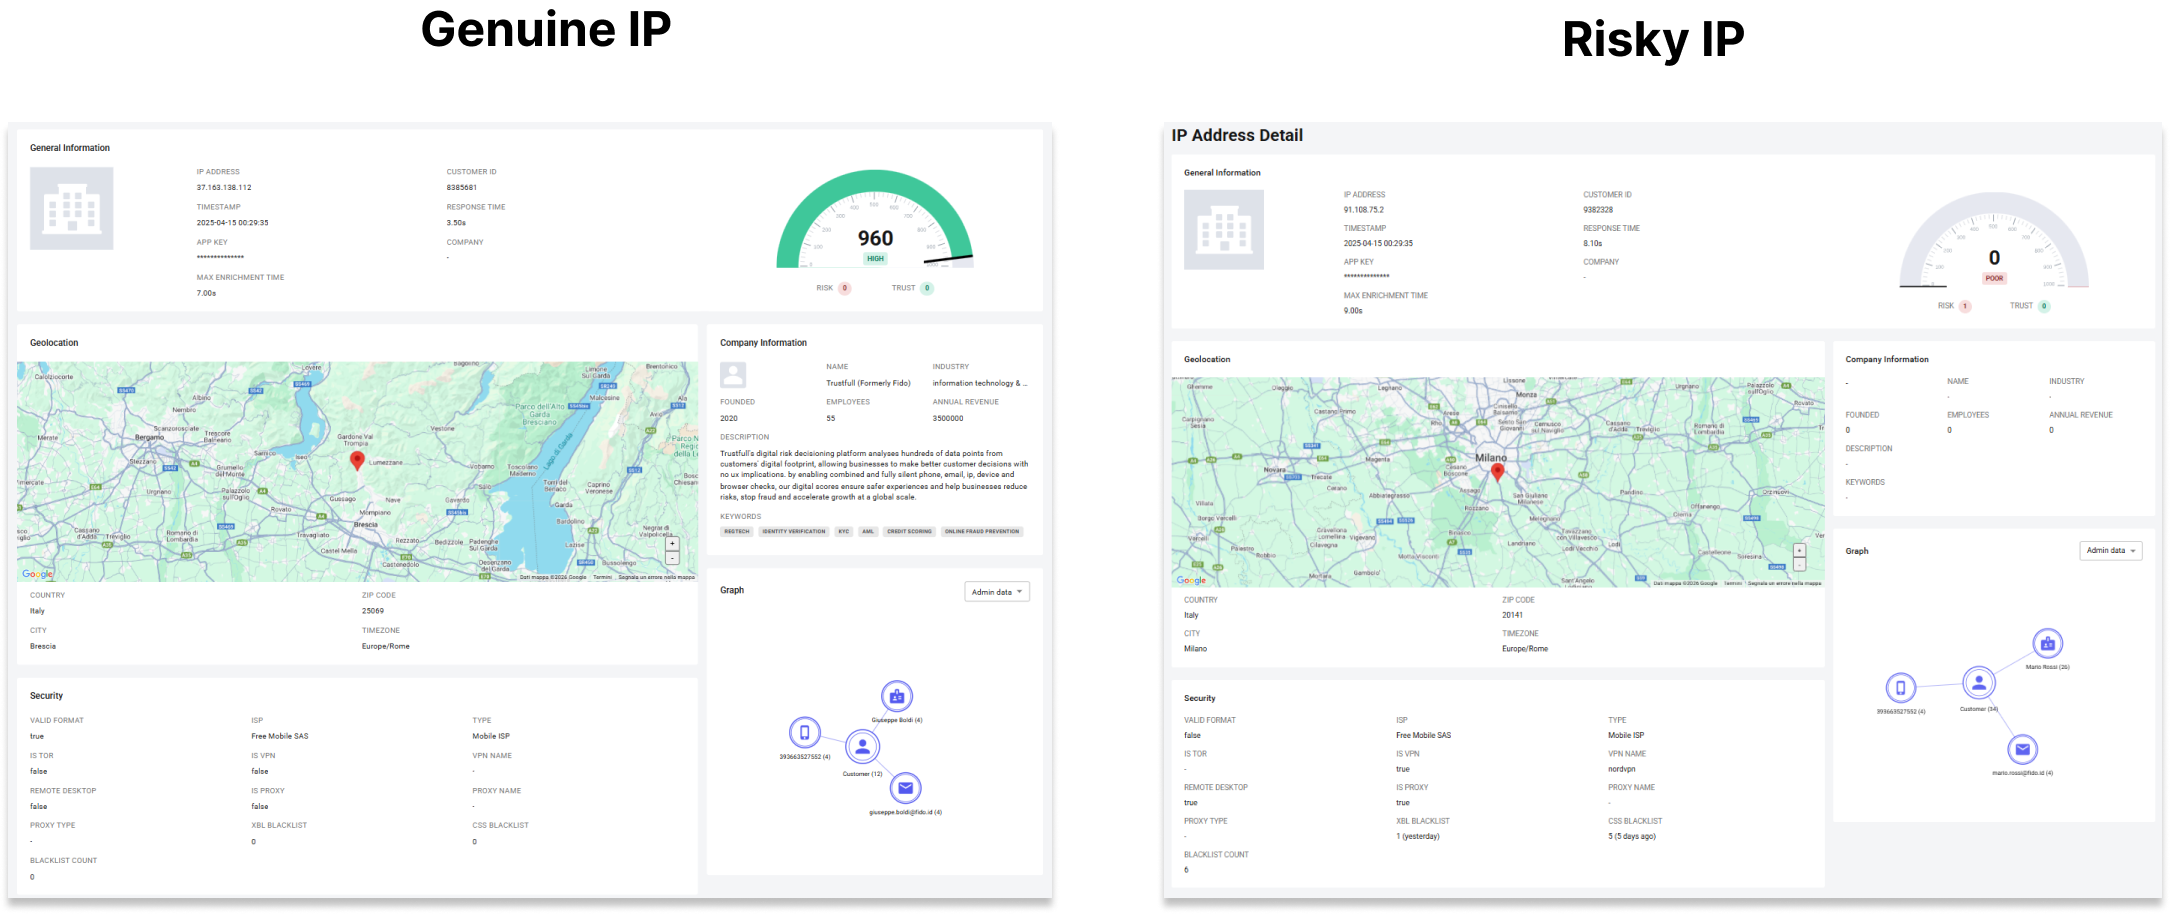Click the Mario Rossi badge node
Viewport: 2170px width, 914px height.
pyautogui.click(x=2047, y=644)
